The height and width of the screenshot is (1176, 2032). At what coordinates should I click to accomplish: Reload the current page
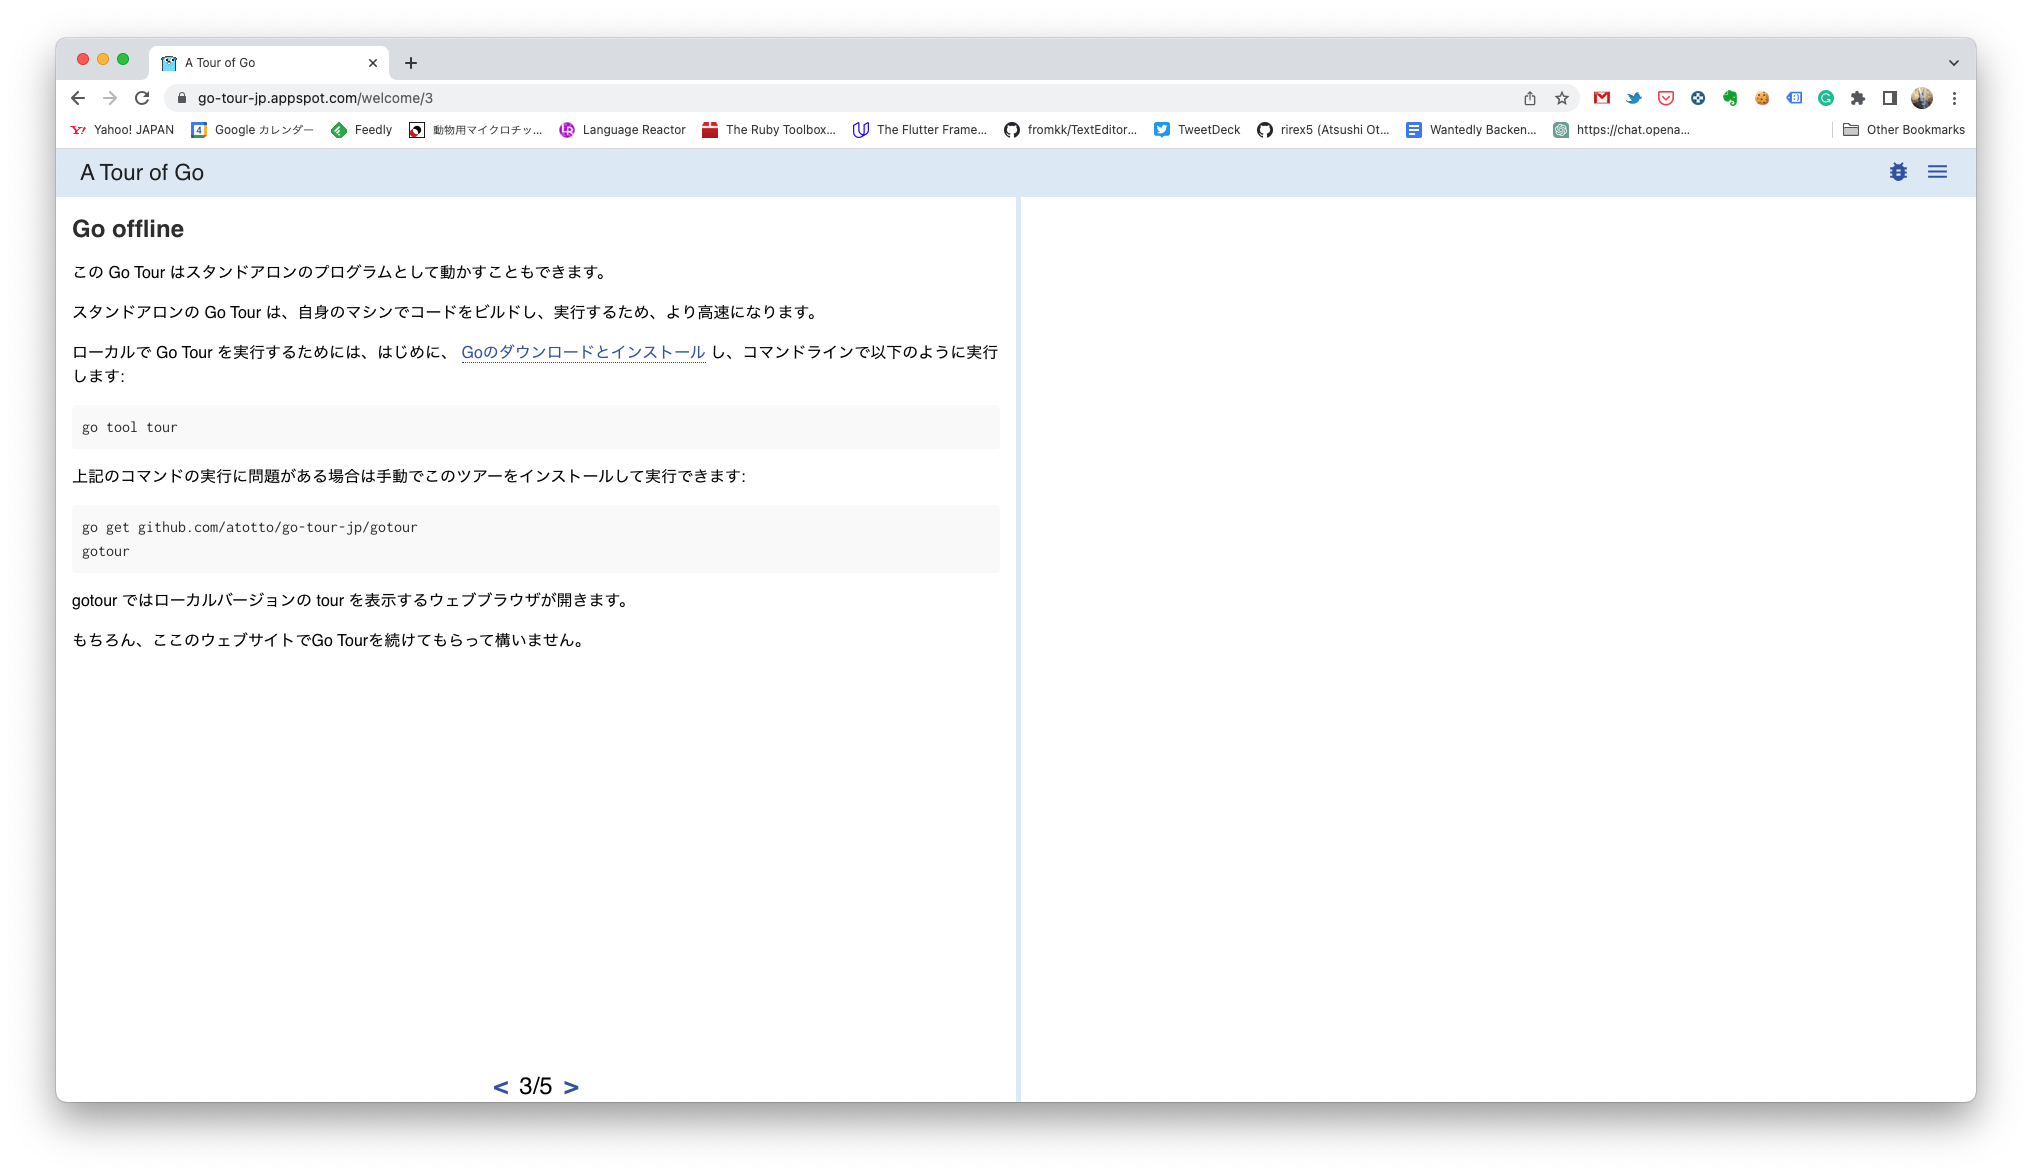pos(142,98)
